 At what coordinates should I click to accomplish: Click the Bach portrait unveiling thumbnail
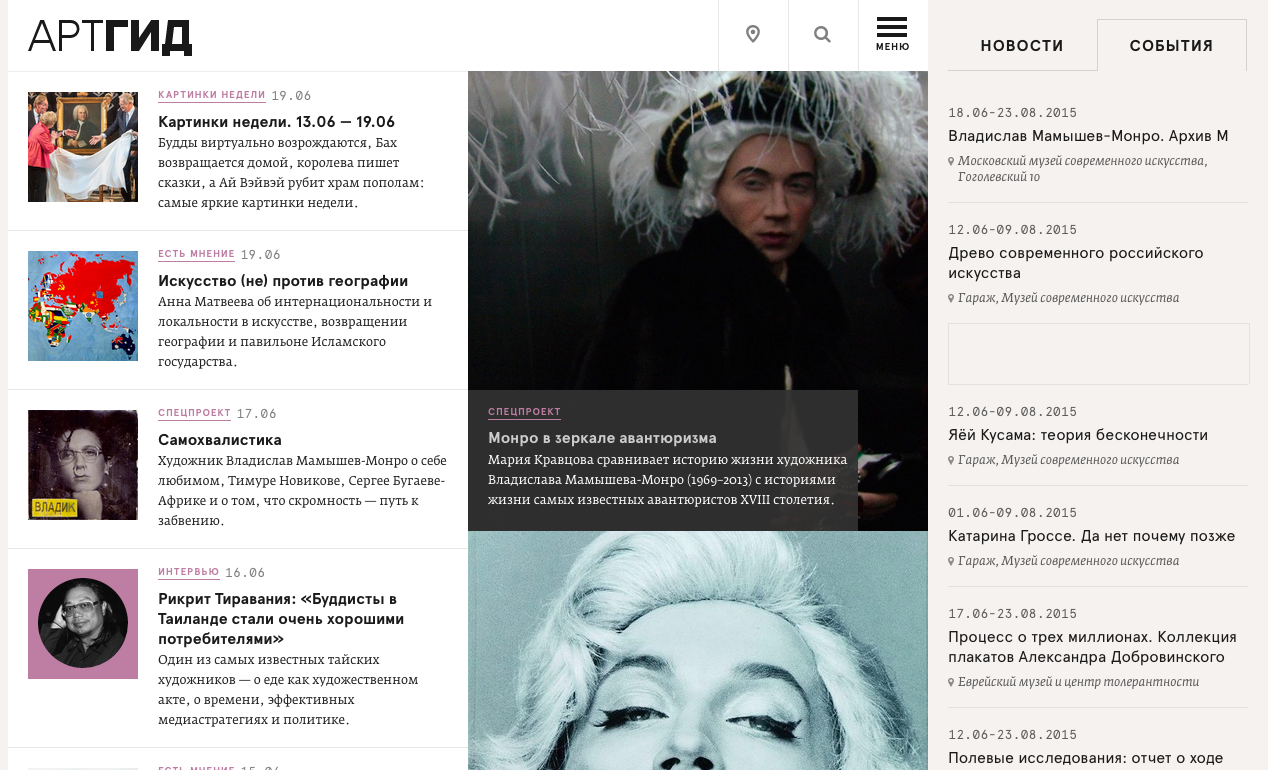pyautogui.click(x=83, y=147)
